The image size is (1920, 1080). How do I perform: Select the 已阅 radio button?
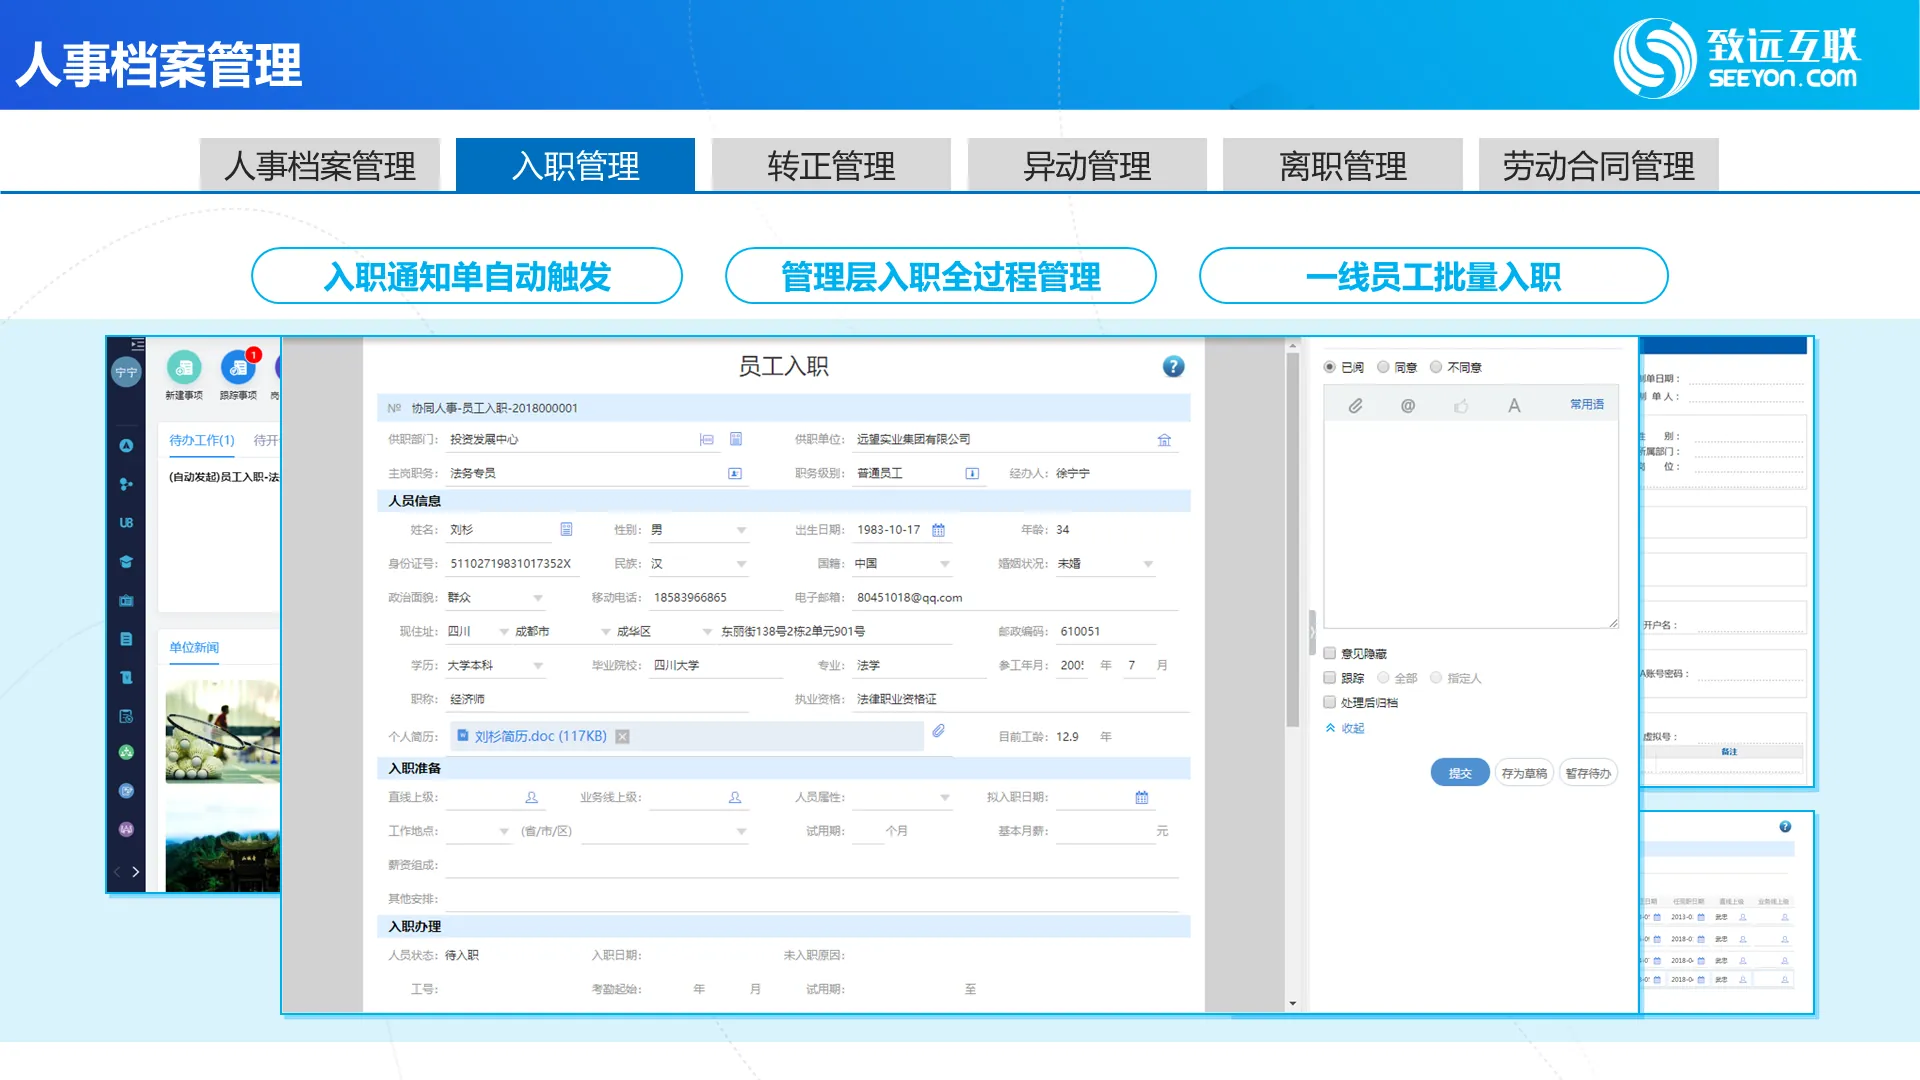[1329, 367]
